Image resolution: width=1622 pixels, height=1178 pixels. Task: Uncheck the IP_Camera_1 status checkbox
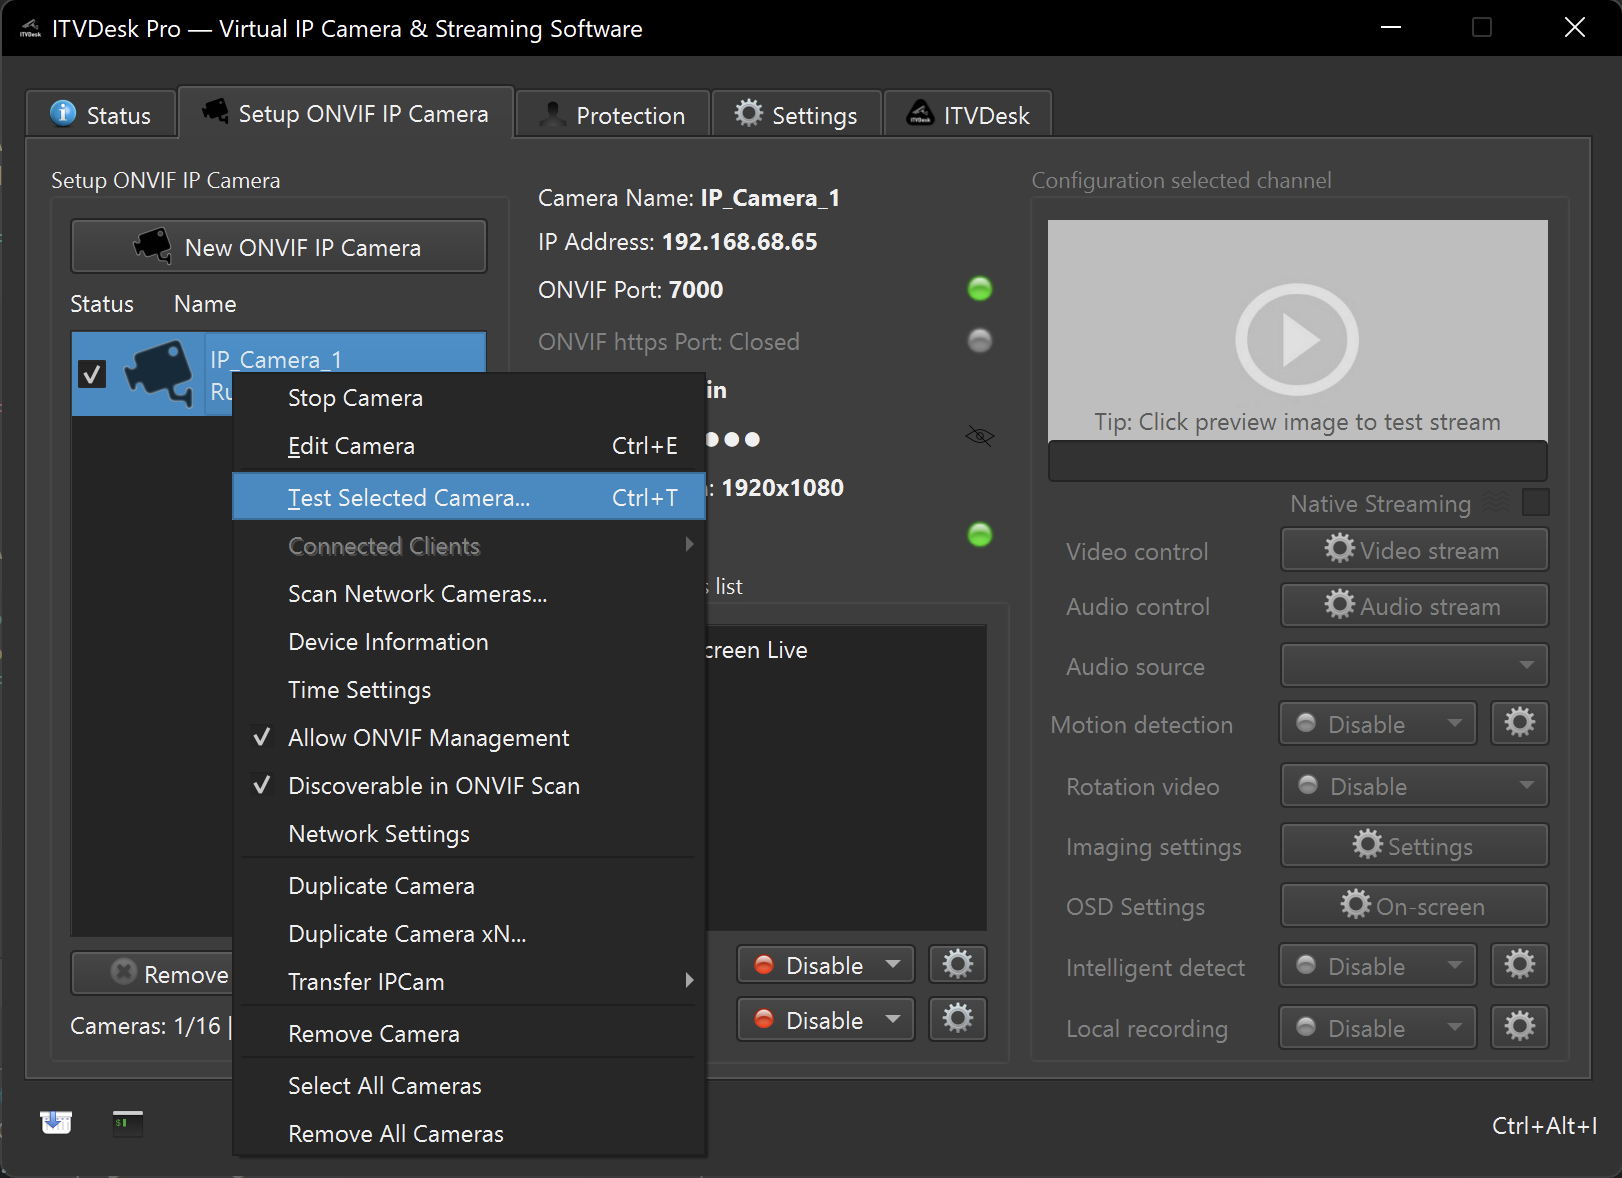click(92, 374)
